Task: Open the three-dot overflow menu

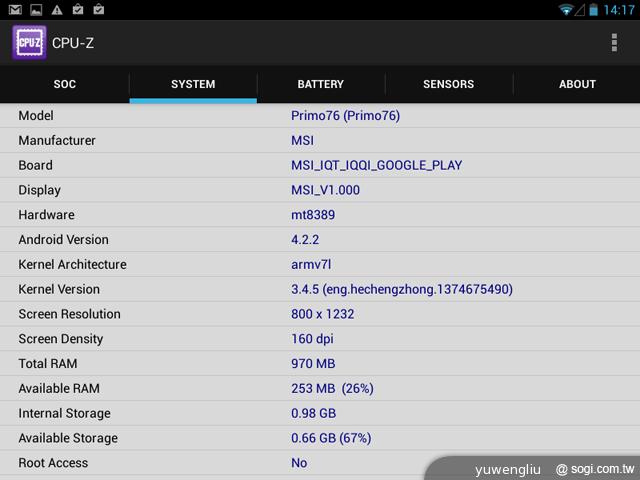Action: 613,43
